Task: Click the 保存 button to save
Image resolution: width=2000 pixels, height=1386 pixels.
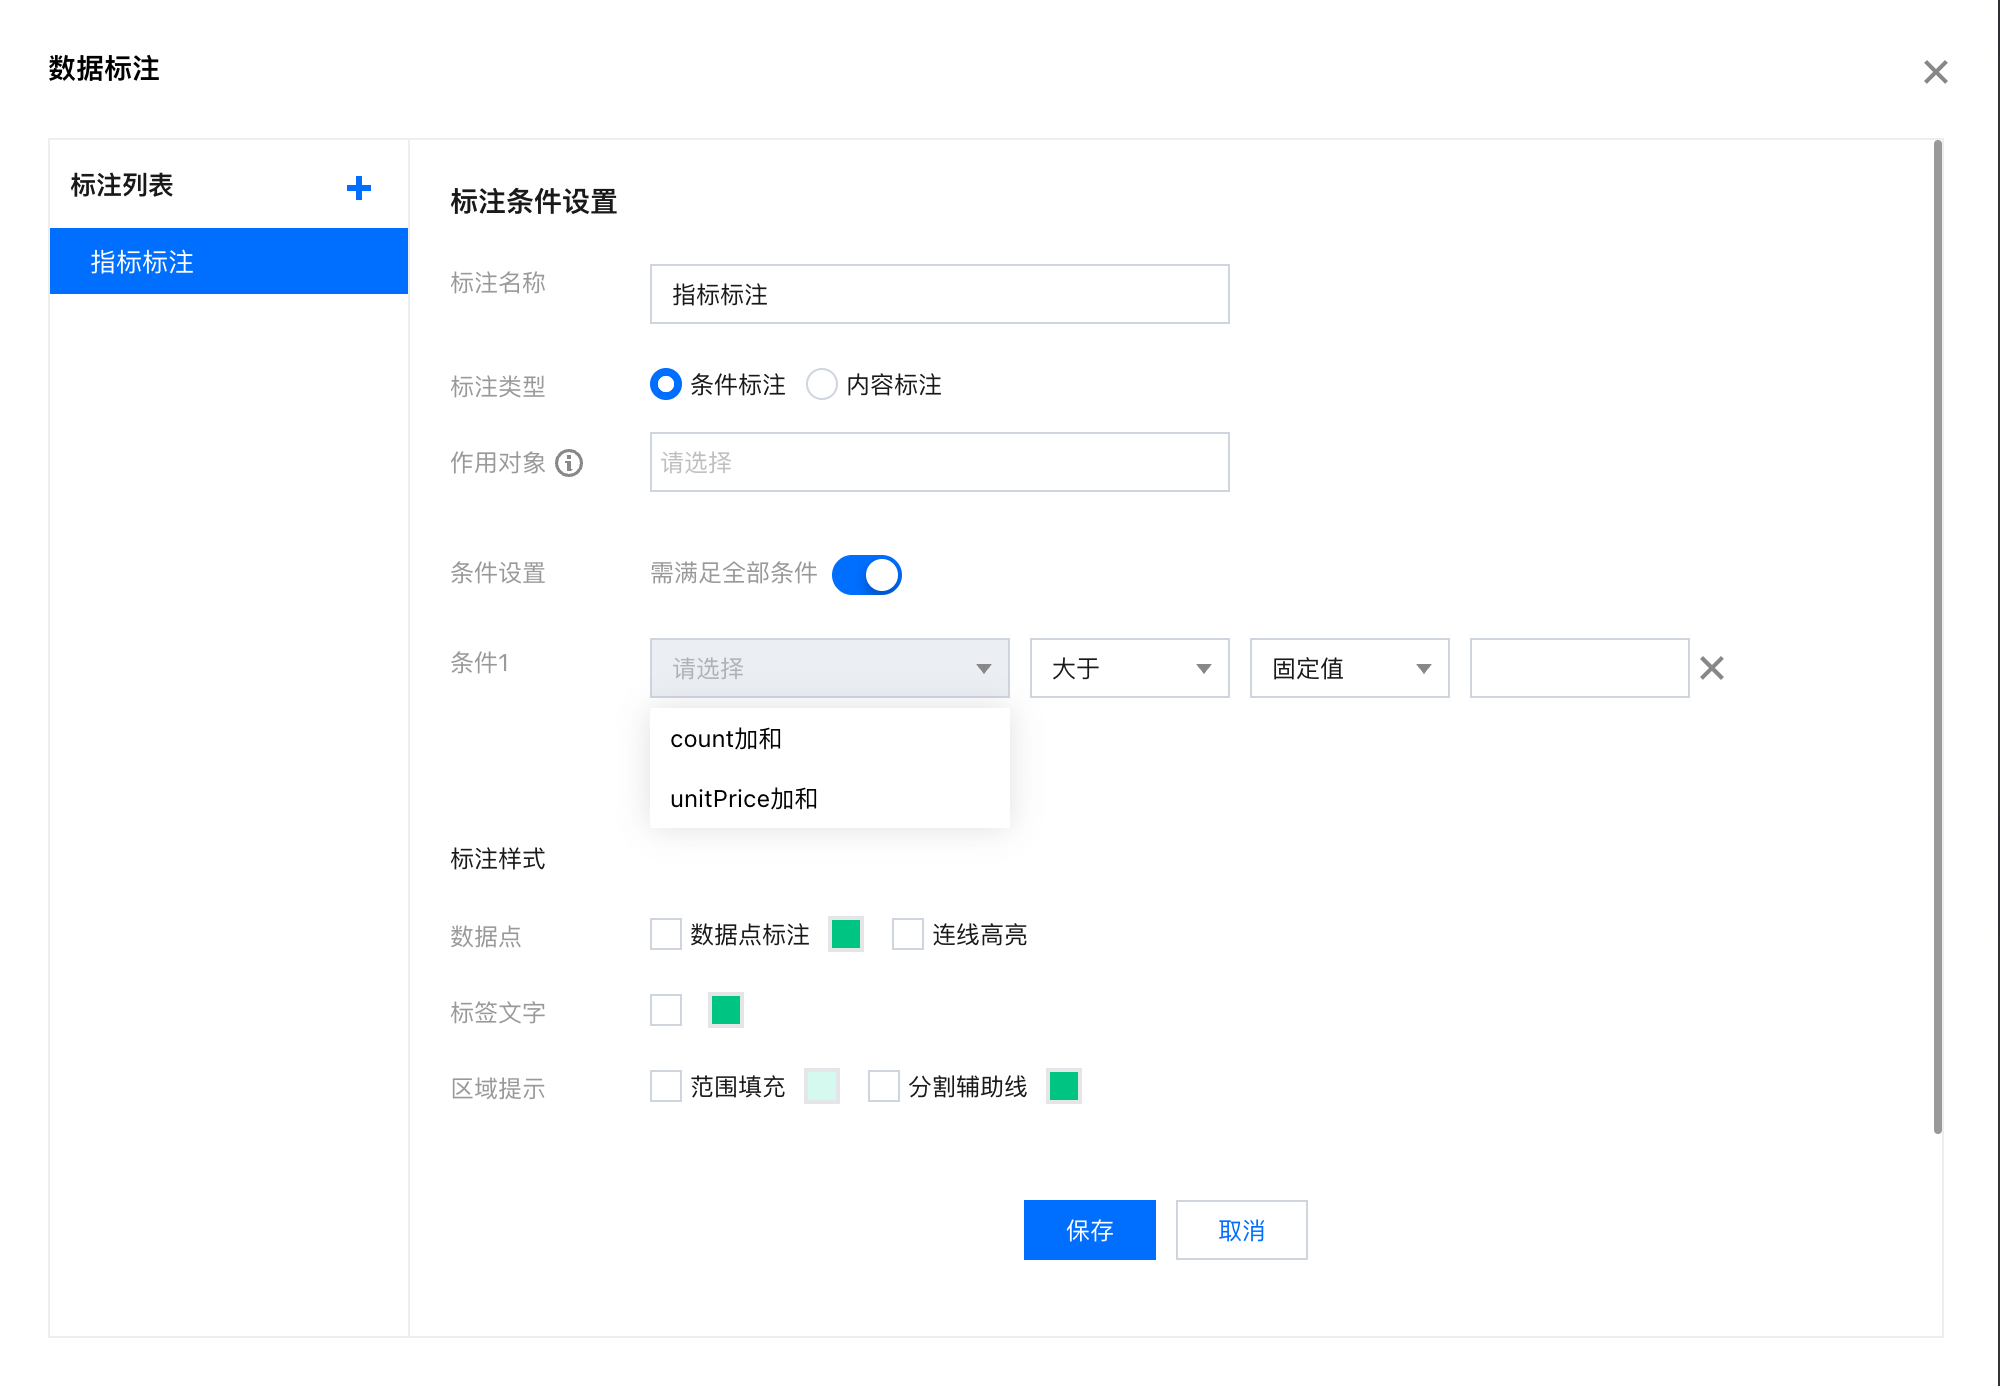Action: pos(1089,1230)
